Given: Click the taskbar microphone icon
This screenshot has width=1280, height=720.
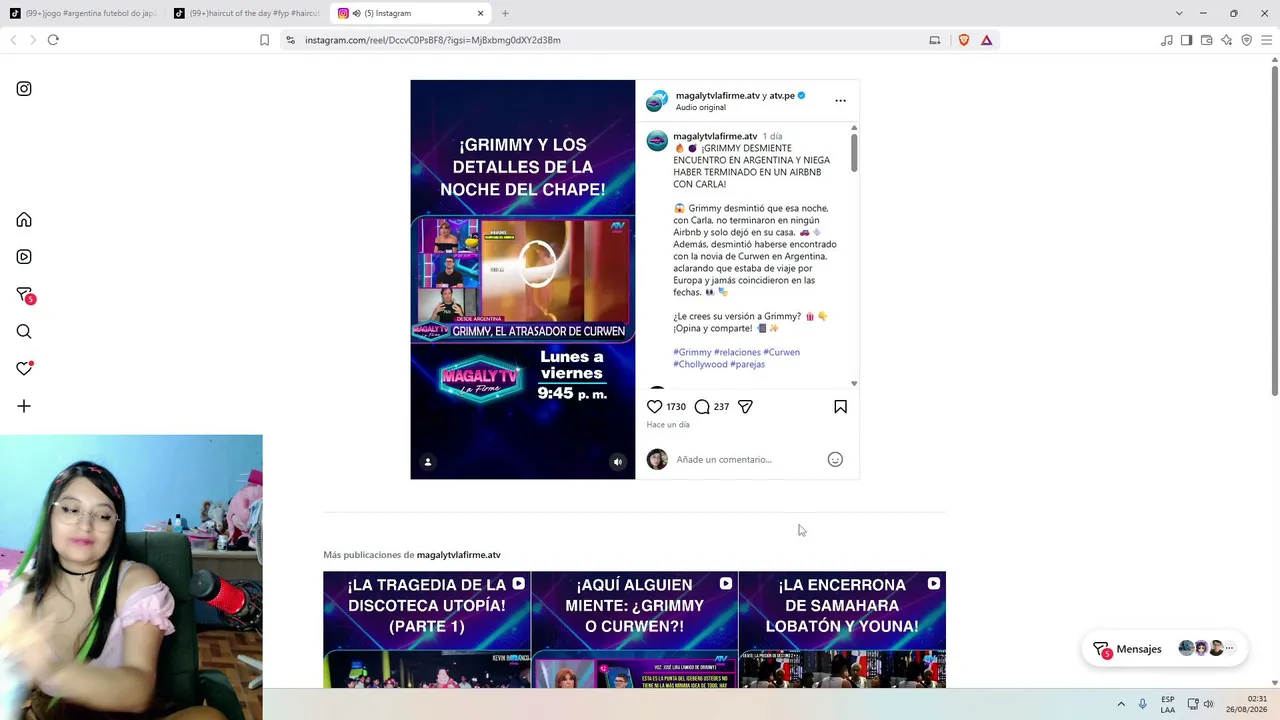Looking at the screenshot, I should [1142, 704].
